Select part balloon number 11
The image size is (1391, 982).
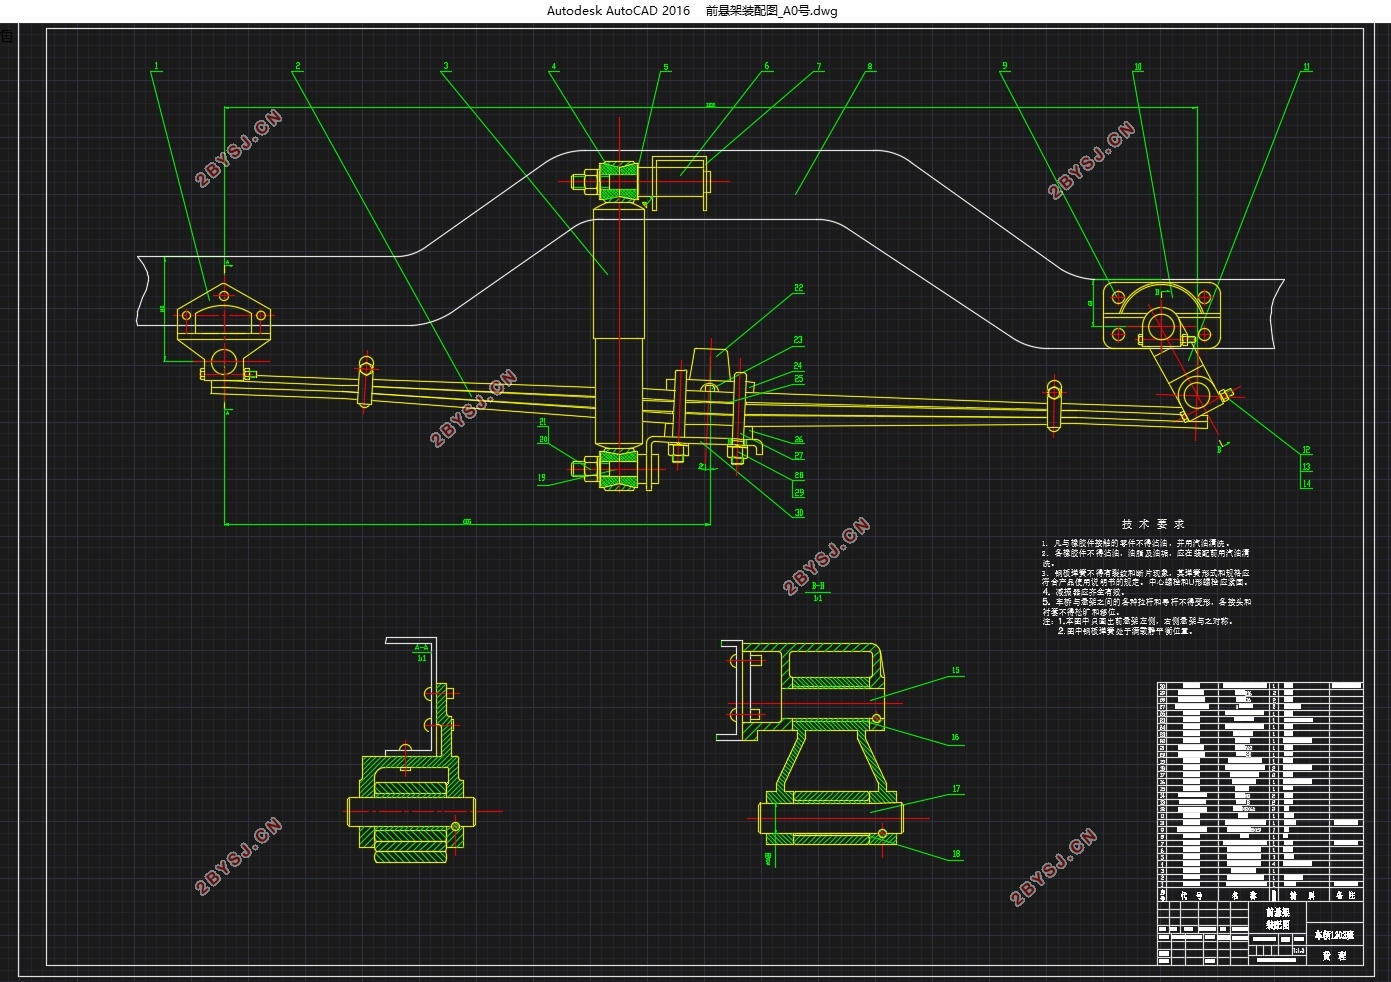click(x=1306, y=68)
